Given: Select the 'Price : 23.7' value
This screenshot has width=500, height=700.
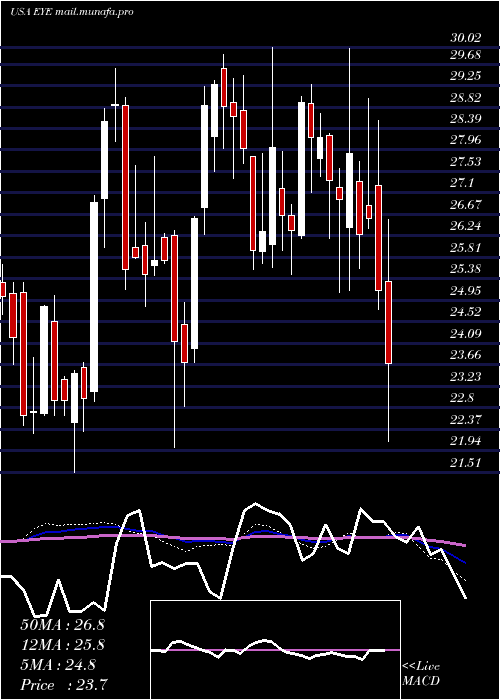Looking at the screenshot, I should [x=63, y=684].
